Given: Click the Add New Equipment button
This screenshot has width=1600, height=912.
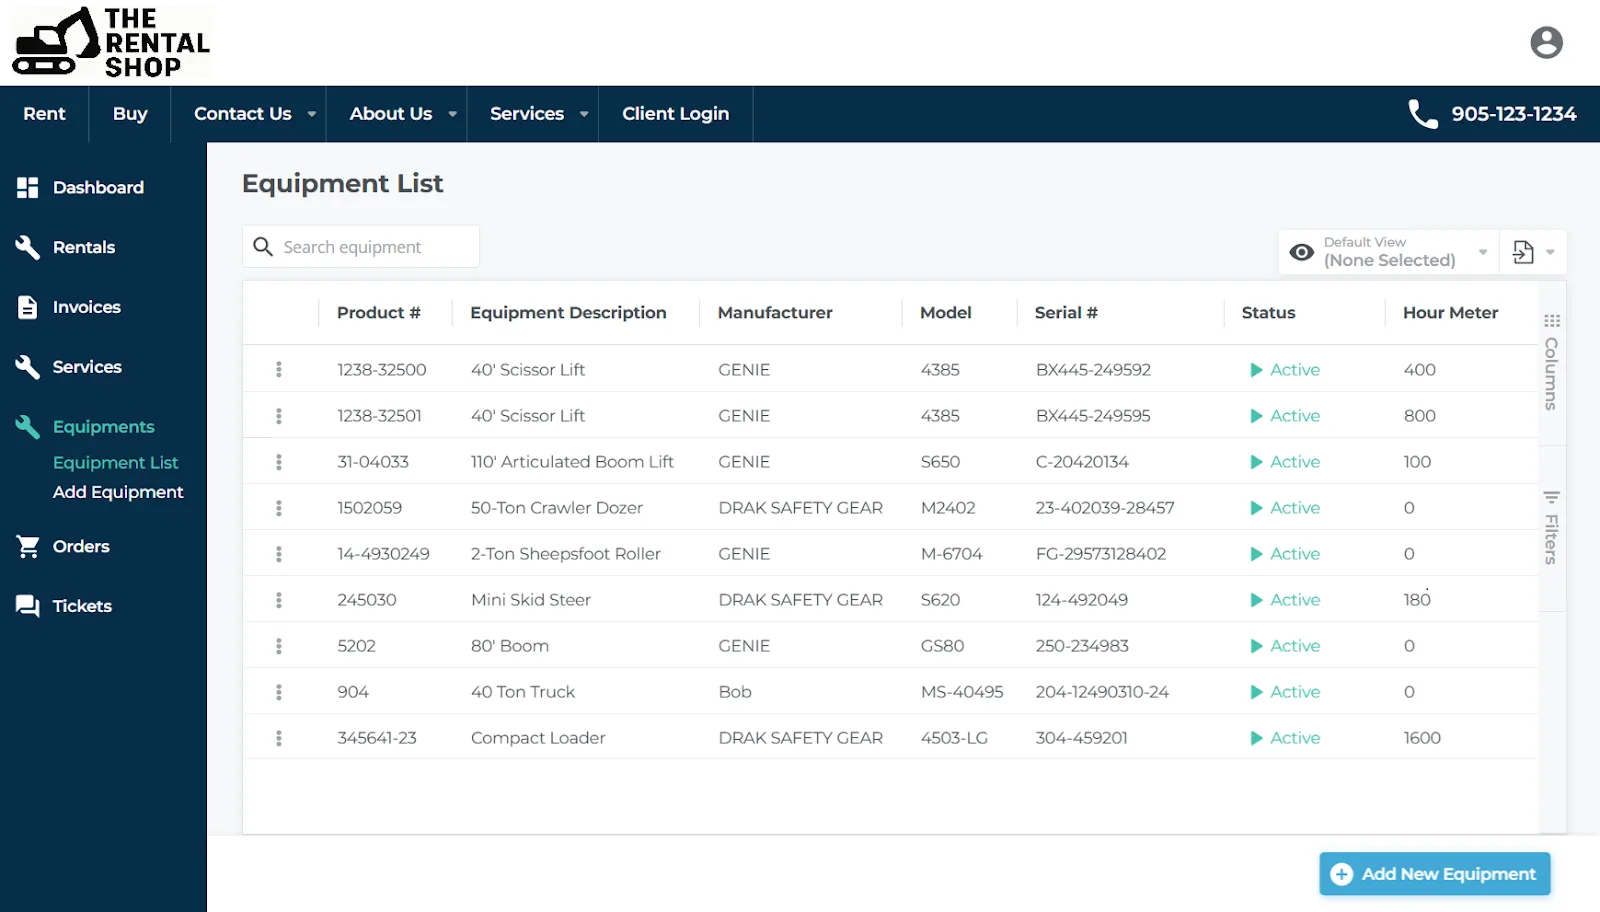Looking at the screenshot, I should click(x=1434, y=874).
